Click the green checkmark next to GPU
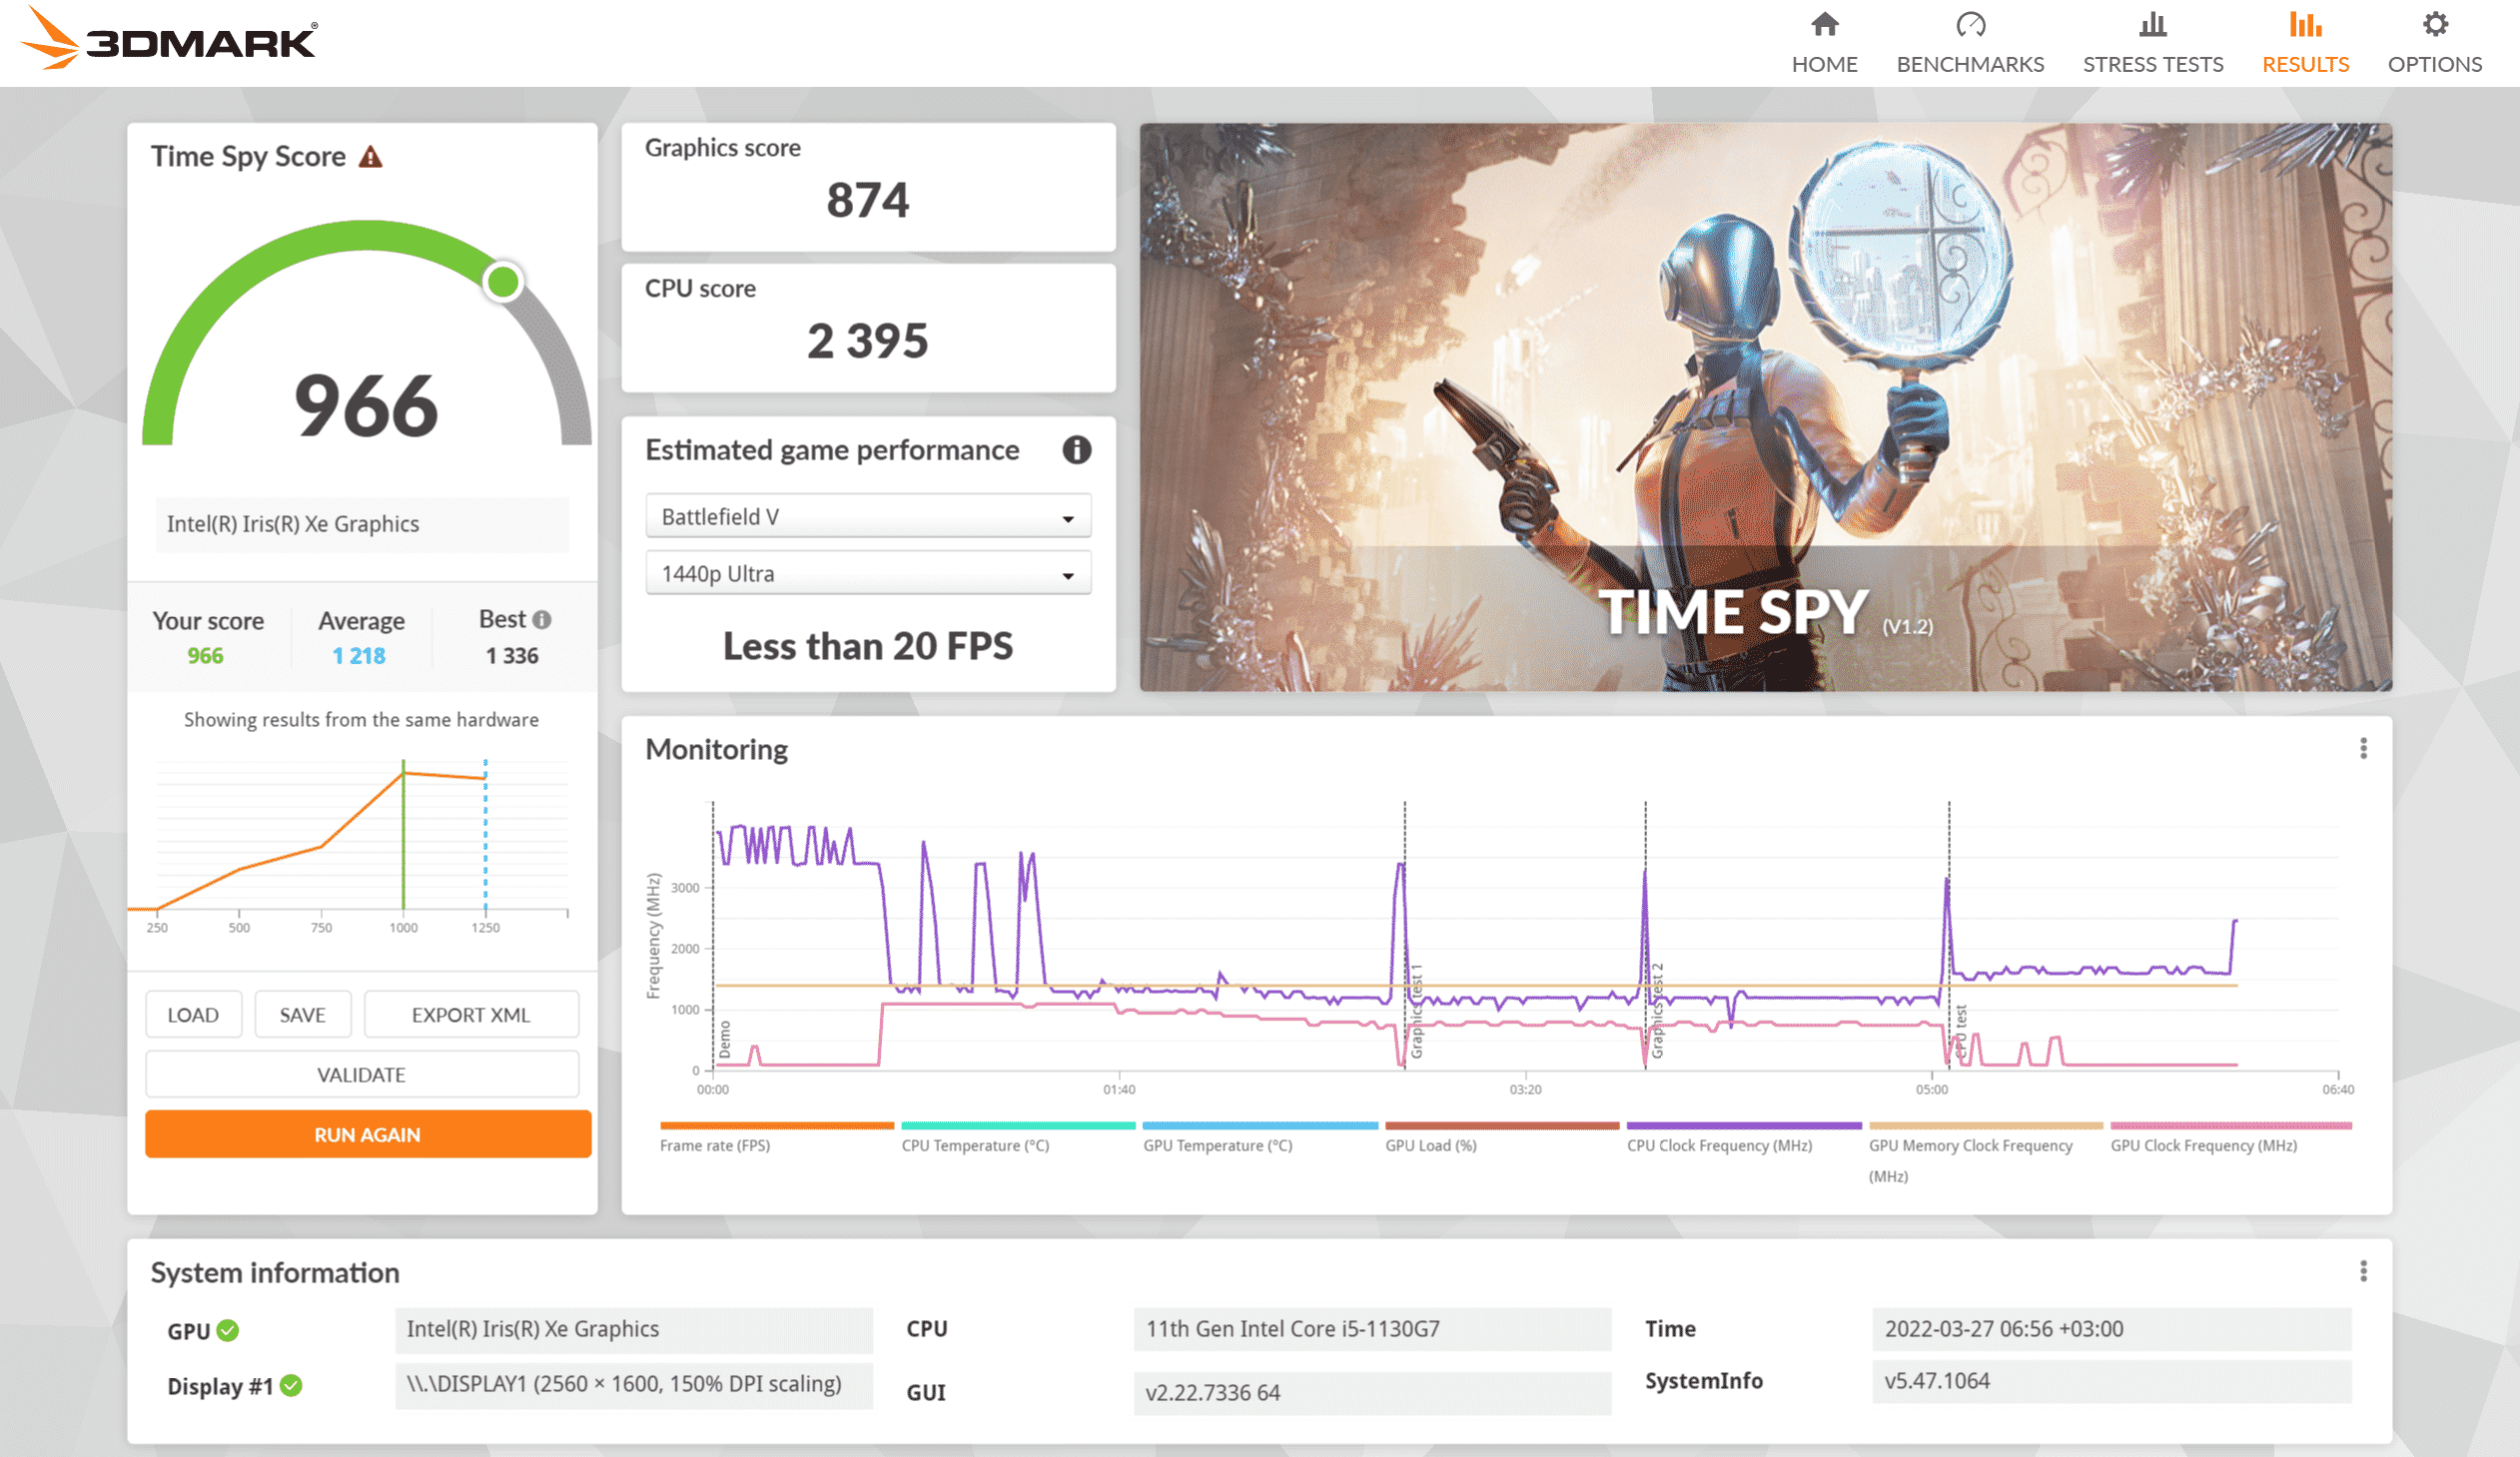This screenshot has width=2520, height=1457. pyautogui.click(x=228, y=1331)
